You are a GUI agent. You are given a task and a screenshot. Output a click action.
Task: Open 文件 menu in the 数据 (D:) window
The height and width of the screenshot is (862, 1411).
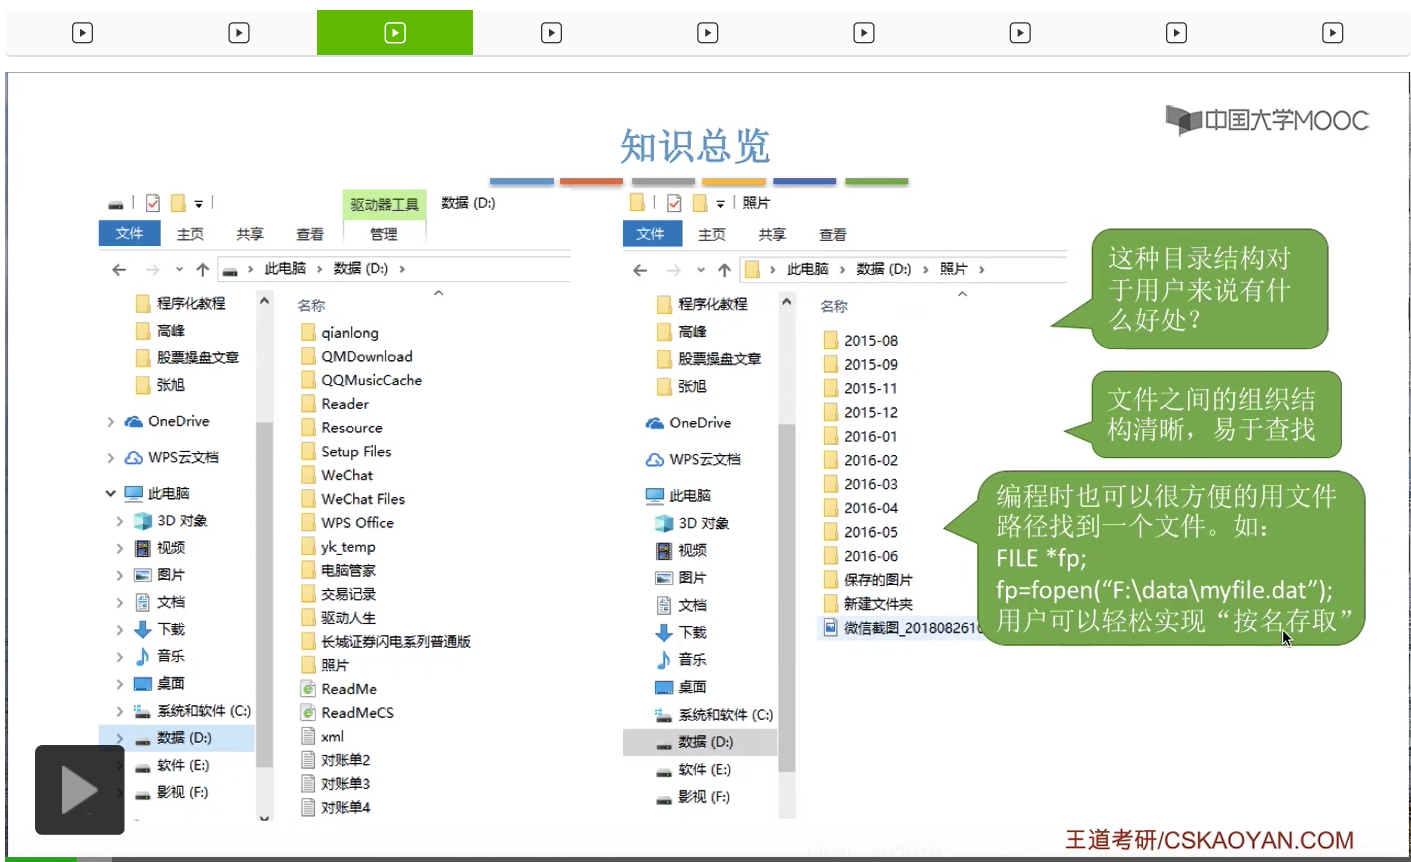(129, 233)
